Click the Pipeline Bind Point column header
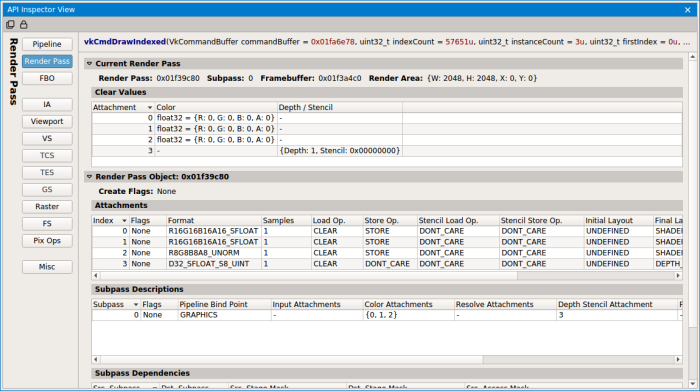The image size is (700, 391). click(224, 304)
